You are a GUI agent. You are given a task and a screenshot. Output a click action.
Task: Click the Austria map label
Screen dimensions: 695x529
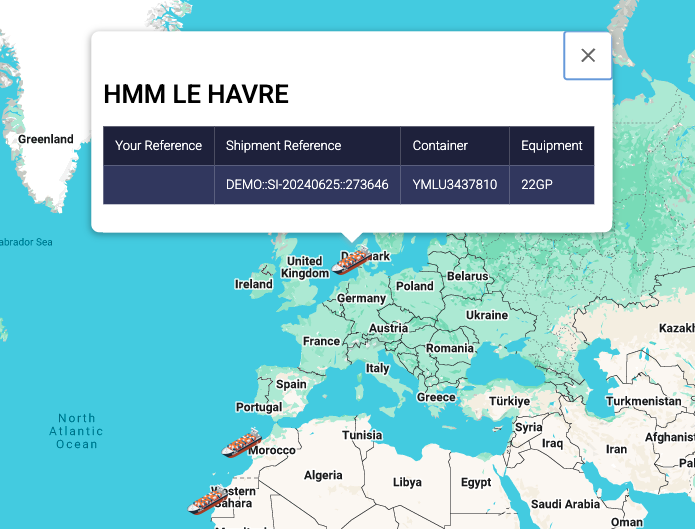pyautogui.click(x=388, y=328)
